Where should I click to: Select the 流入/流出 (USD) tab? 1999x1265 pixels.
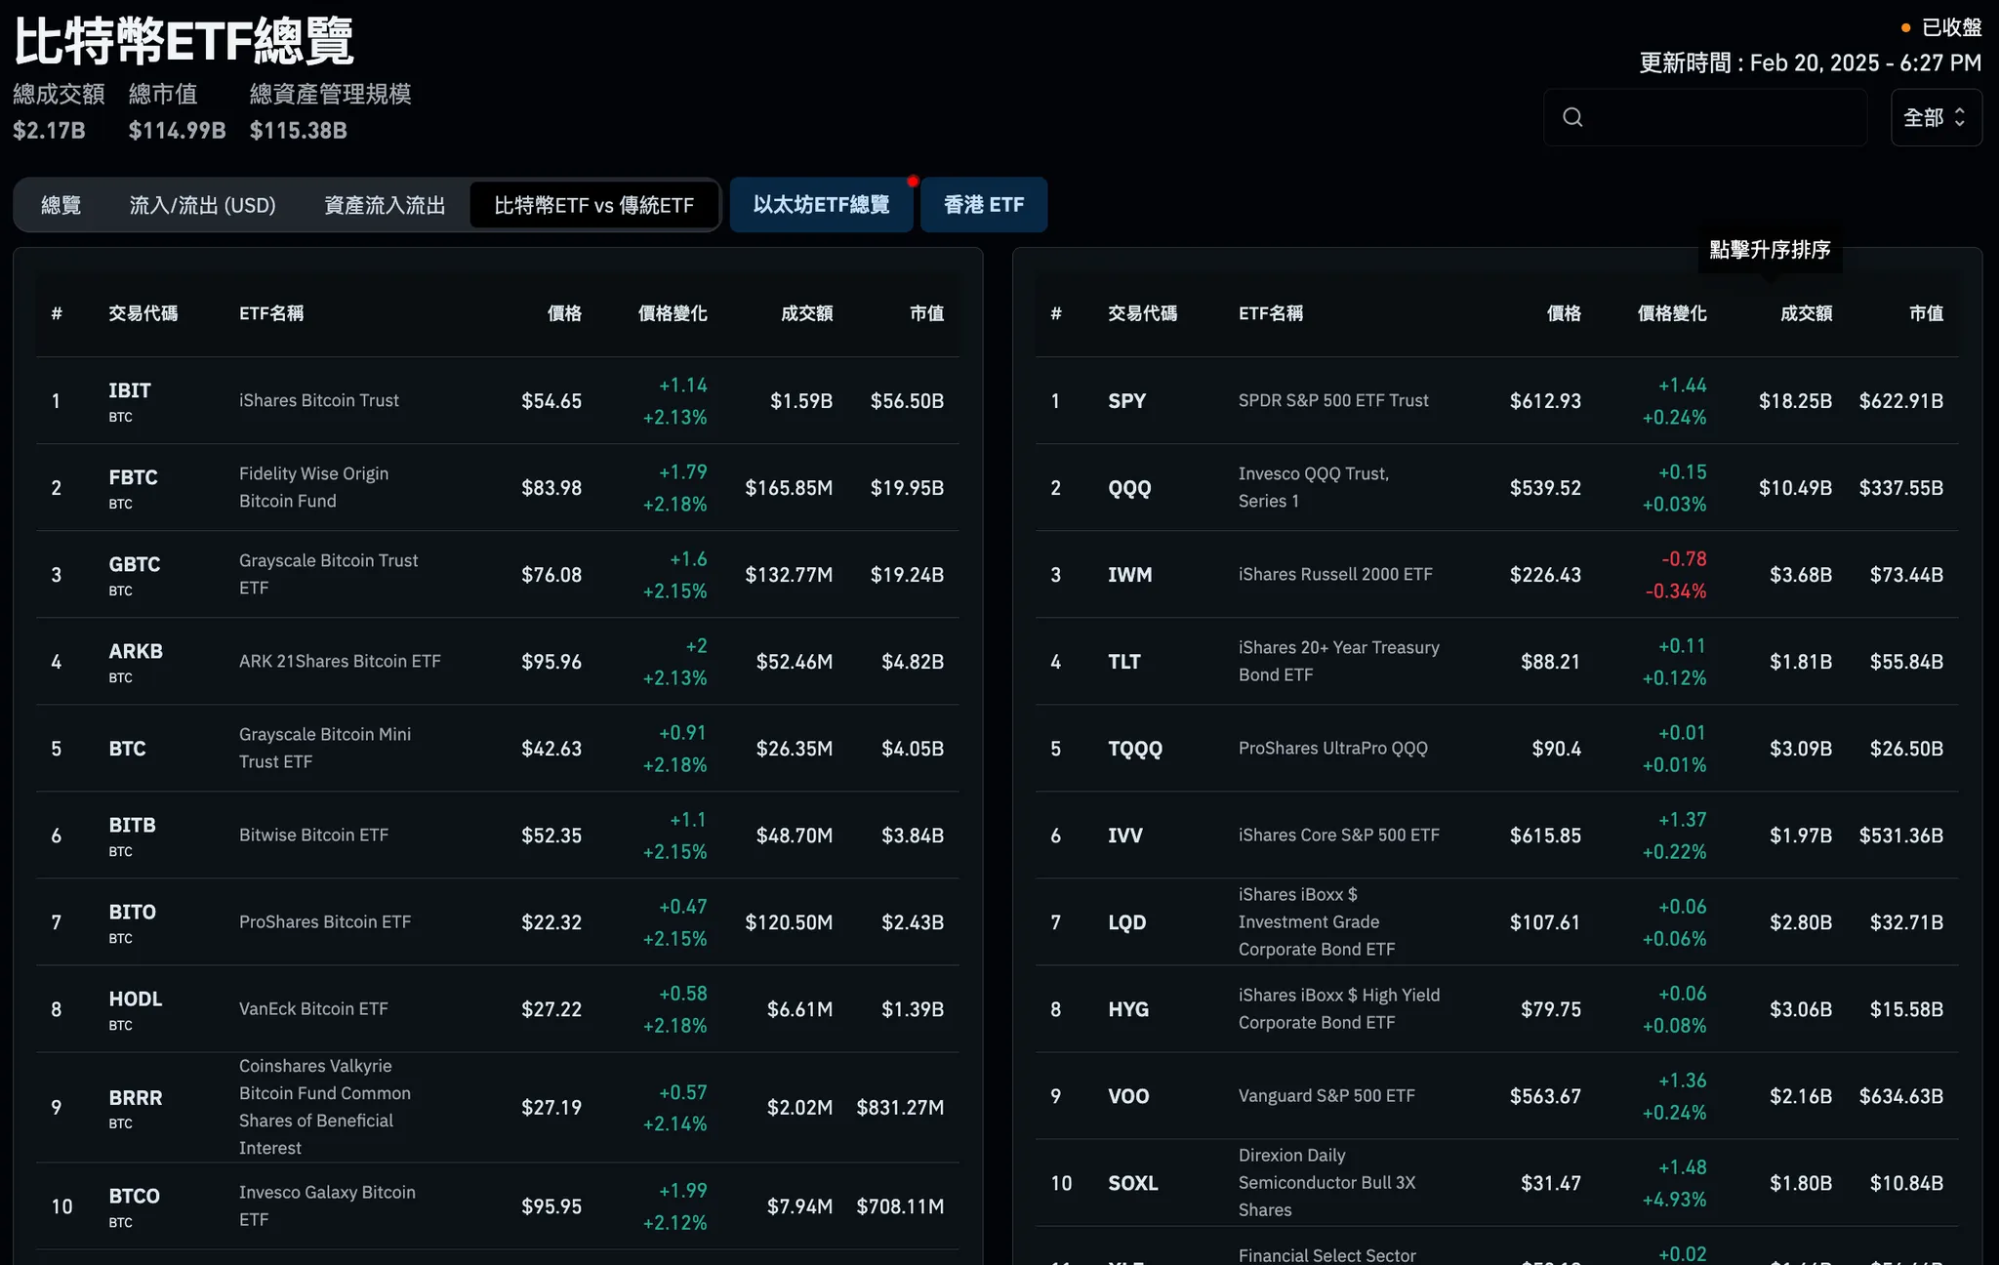(202, 205)
